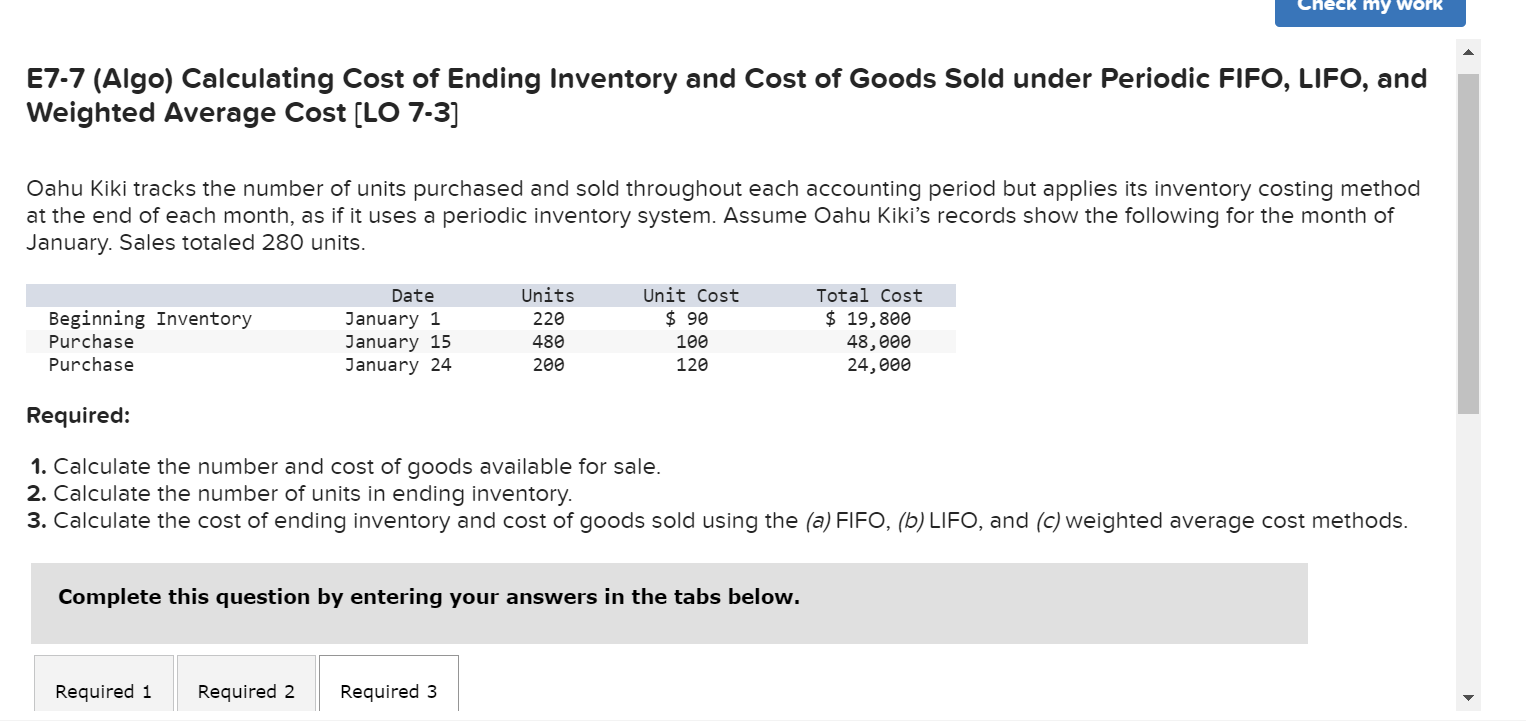Viewport: 1526px width, 721px height.
Task: Click the Unit Cost column header
Action: 691,295
